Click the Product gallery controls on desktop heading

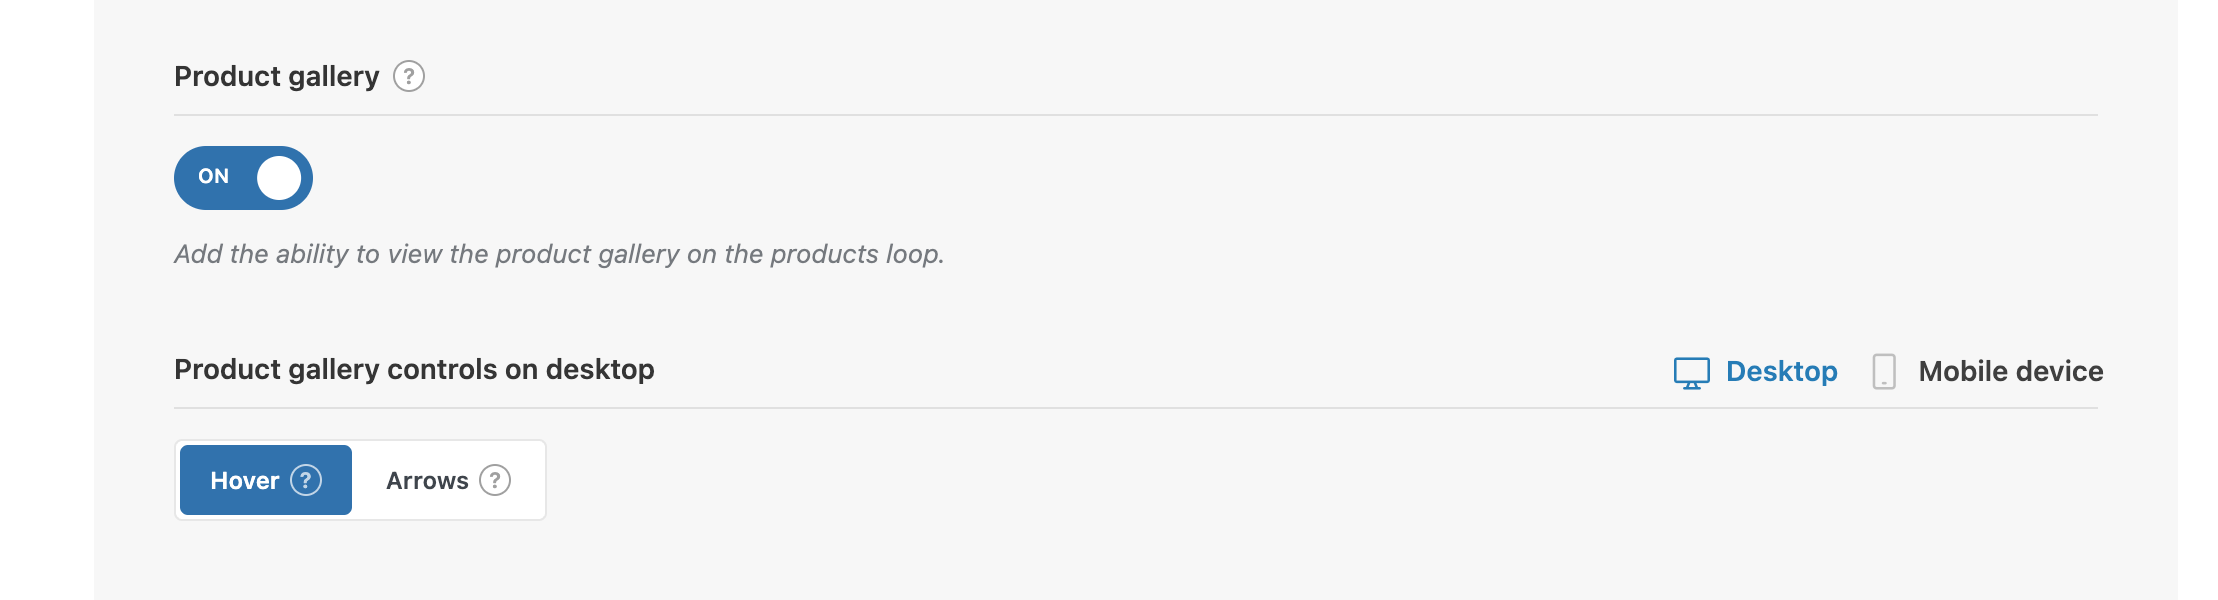pos(414,370)
